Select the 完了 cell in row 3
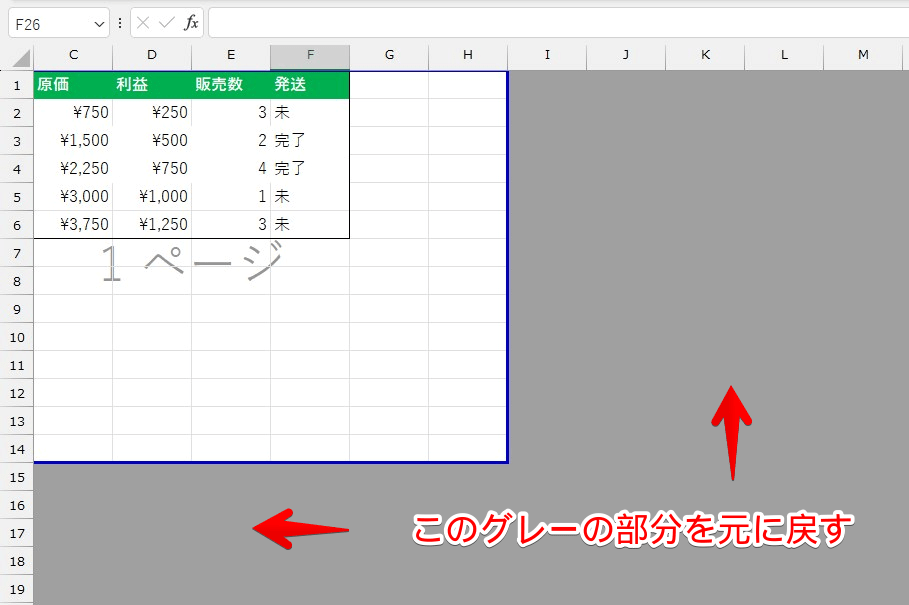The width and height of the screenshot is (909, 605). click(x=310, y=141)
